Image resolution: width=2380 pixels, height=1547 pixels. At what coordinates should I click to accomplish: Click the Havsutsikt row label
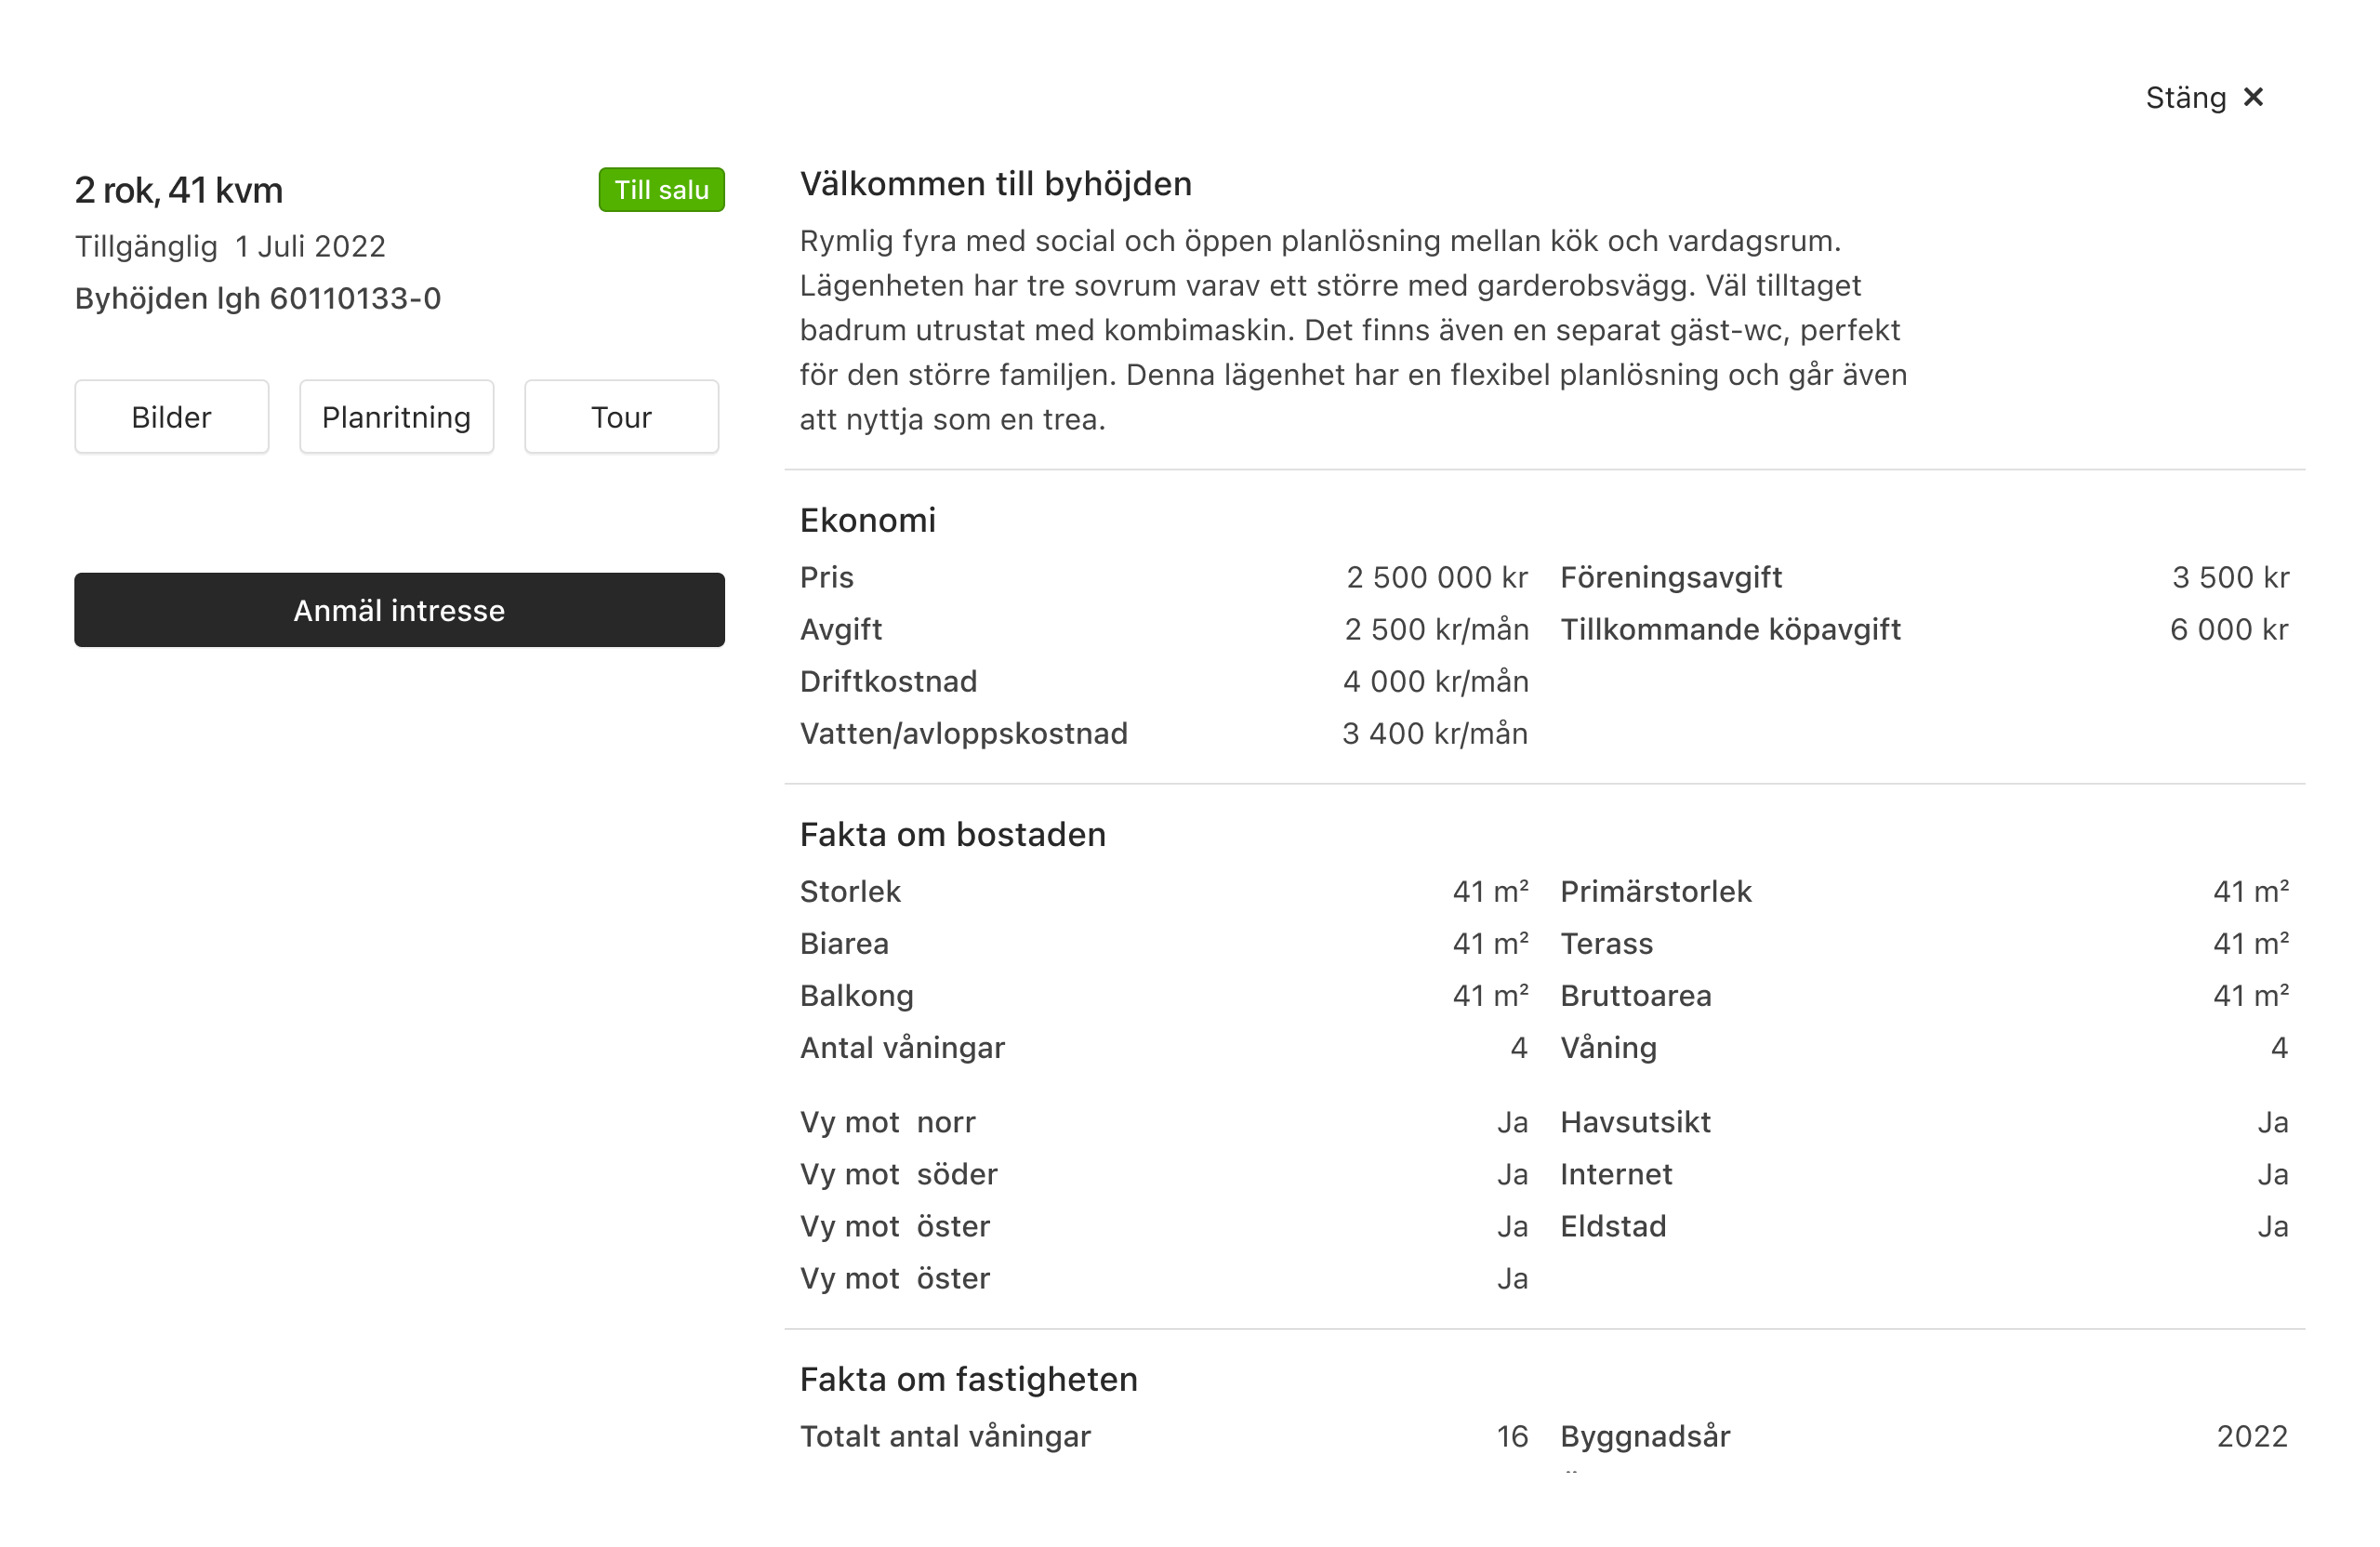click(1635, 1122)
